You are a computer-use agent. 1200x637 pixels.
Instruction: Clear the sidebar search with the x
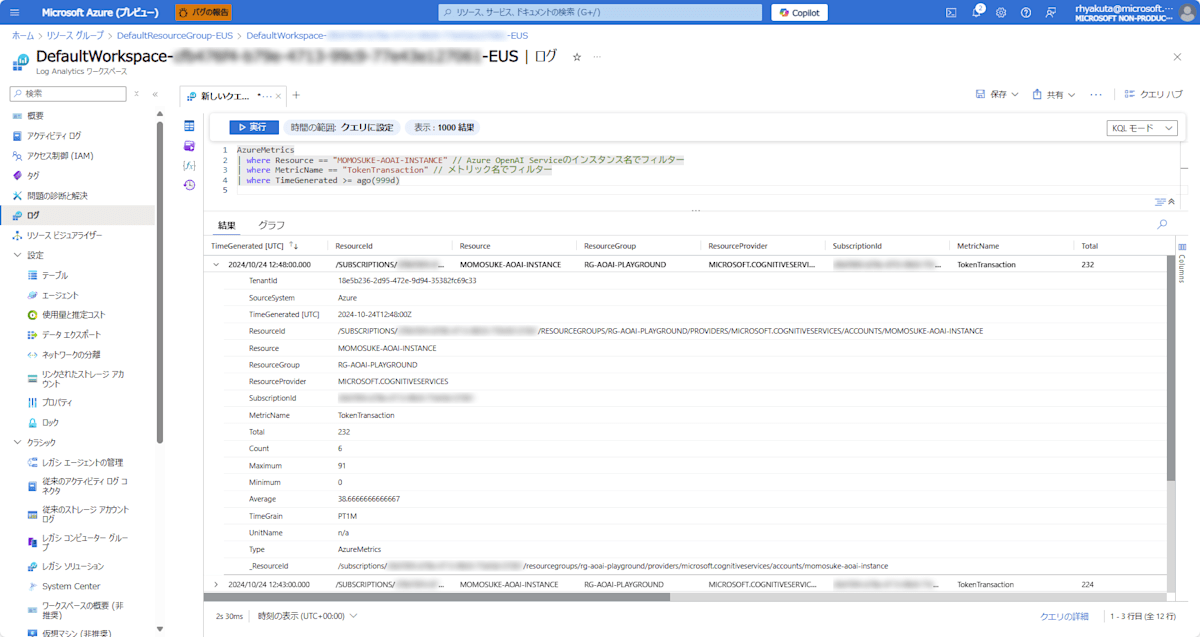(136, 93)
